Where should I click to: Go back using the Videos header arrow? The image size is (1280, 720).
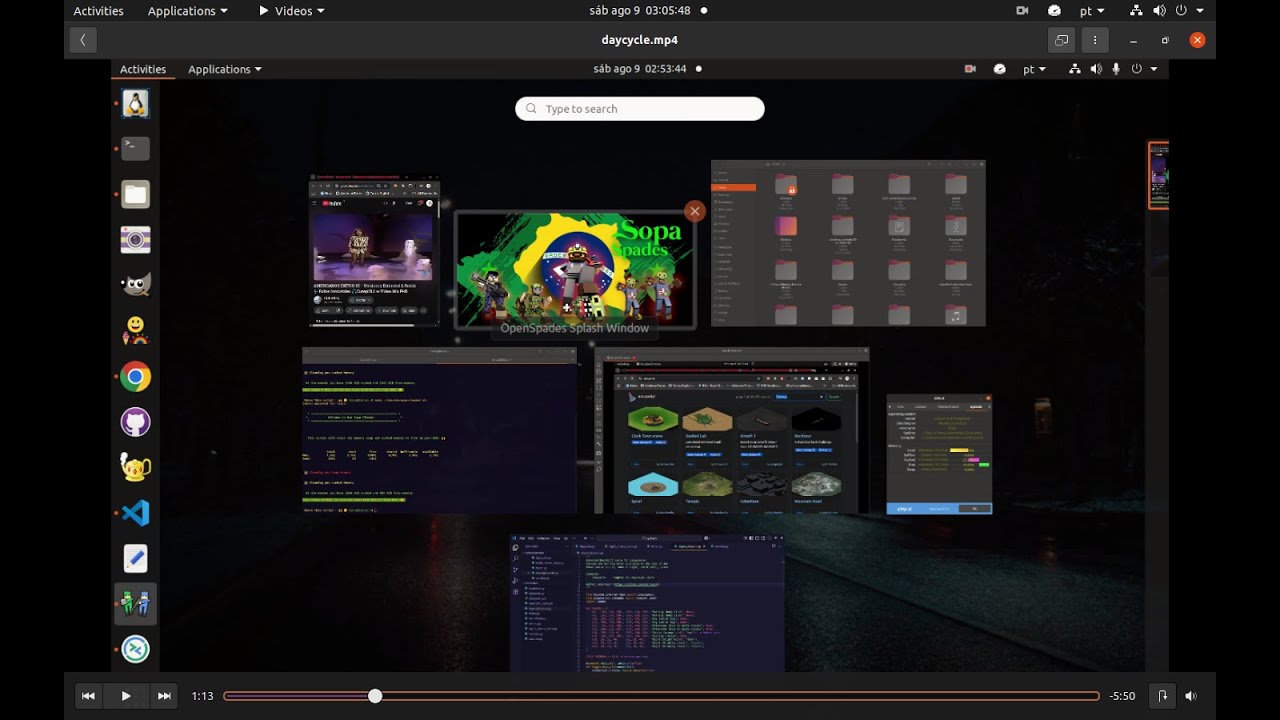click(x=83, y=40)
